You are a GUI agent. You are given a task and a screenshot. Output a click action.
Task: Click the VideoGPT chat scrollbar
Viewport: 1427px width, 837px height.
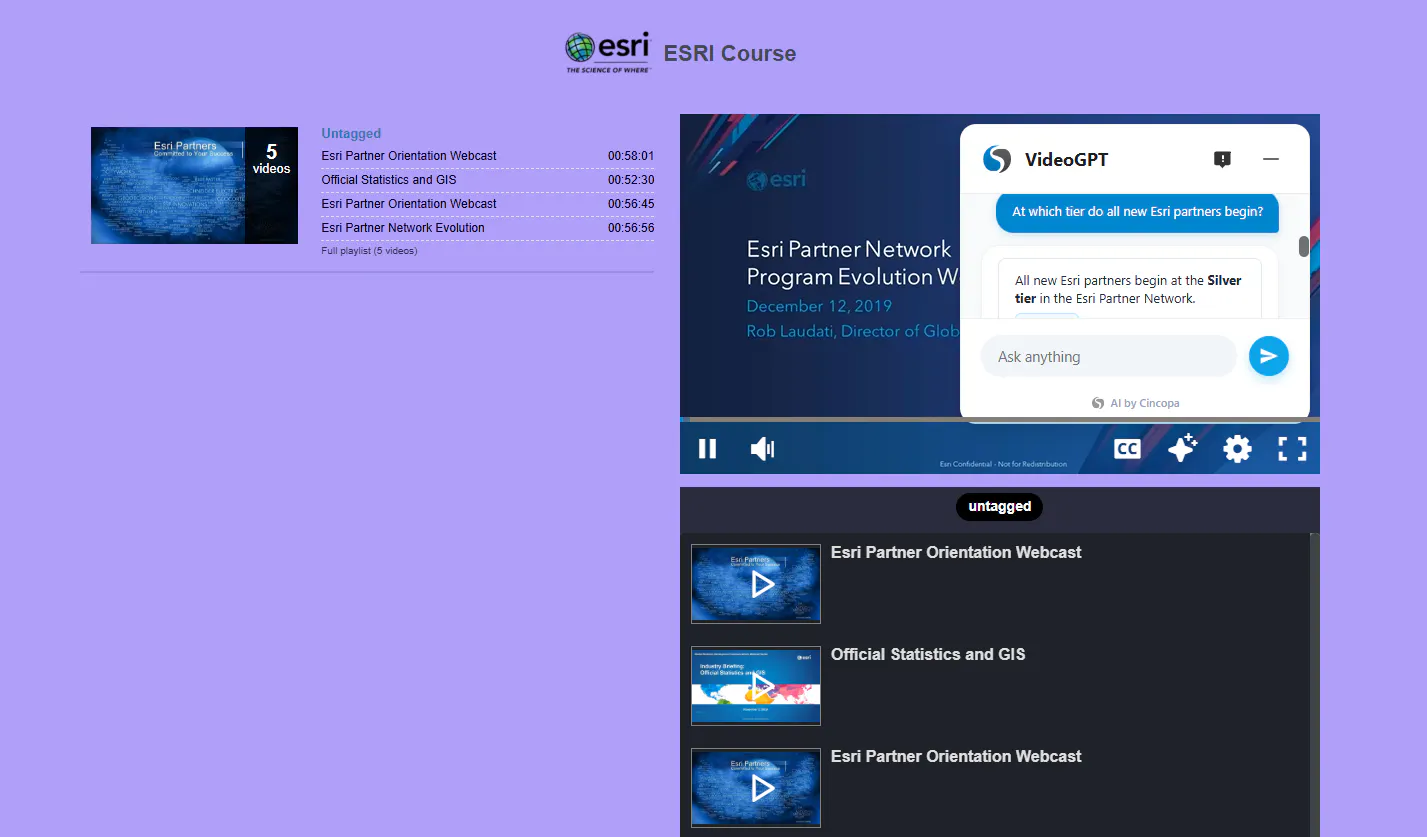pyautogui.click(x=1304, y=246)
